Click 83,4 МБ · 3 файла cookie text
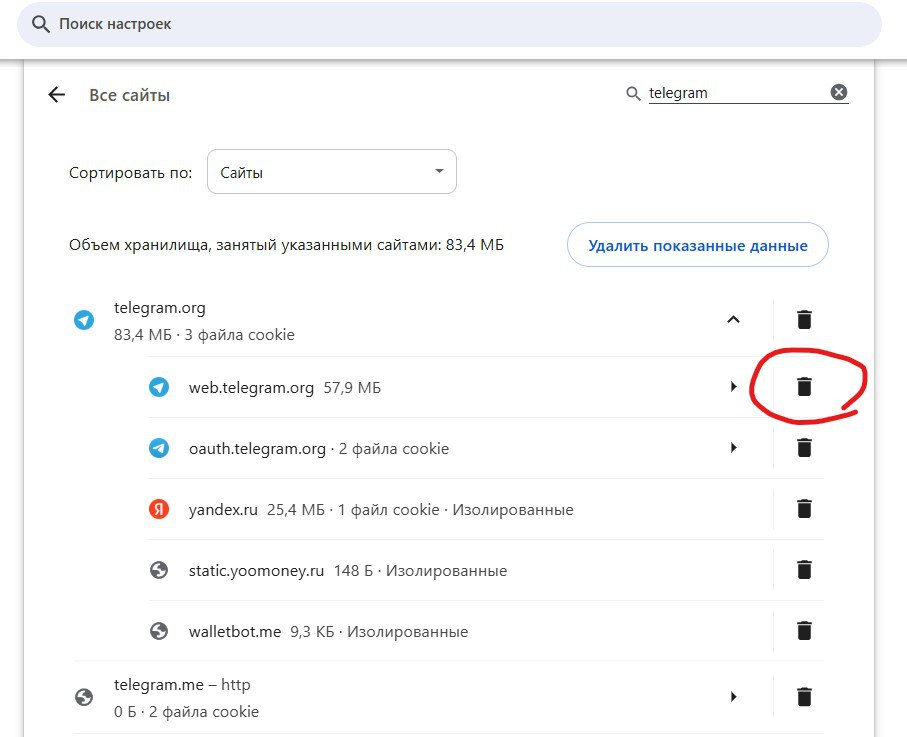 (204, 335)
